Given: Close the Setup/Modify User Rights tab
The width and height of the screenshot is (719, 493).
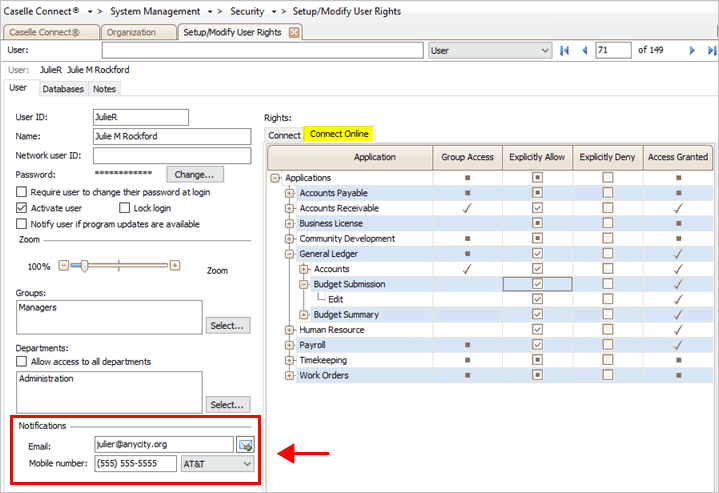Looking at the screenshot, I should click(x=294, y=32).
